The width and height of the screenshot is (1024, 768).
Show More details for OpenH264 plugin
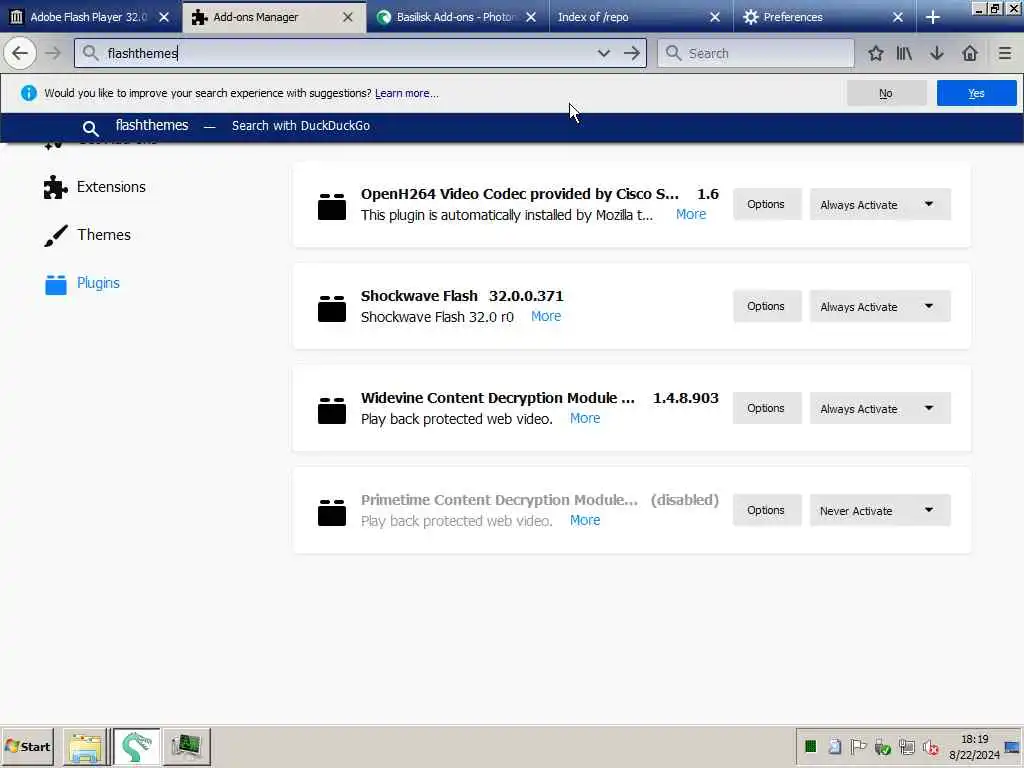(690, 214)
